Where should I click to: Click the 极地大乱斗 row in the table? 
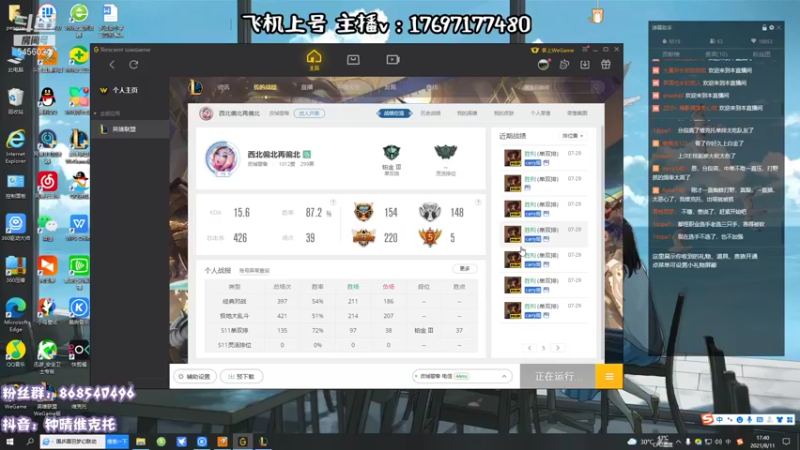point(341,316)
